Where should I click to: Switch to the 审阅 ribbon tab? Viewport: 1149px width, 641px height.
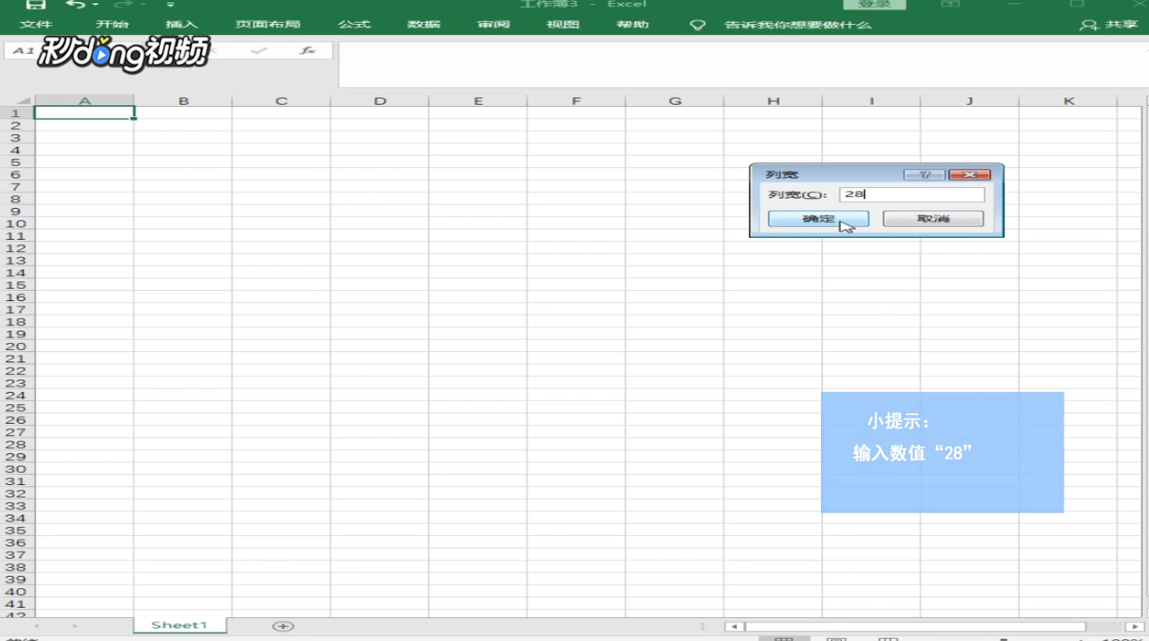(x=493, y=24)
